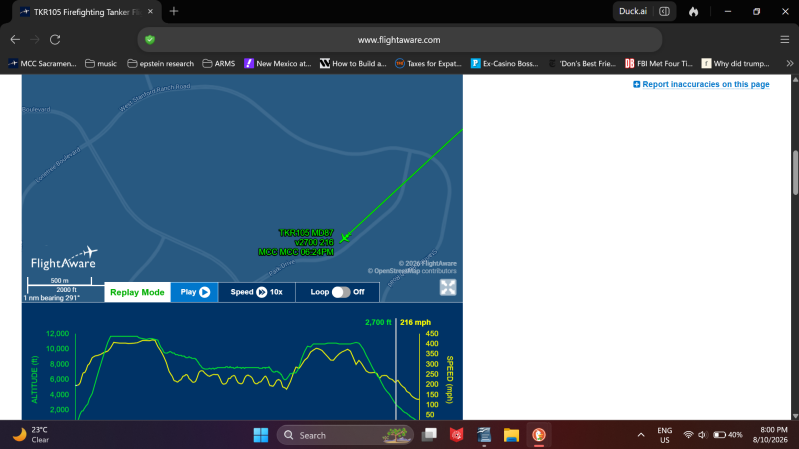Open the red Brave-like app in taskbar
This screenshot has width=799, height=449.
[457, 435]
